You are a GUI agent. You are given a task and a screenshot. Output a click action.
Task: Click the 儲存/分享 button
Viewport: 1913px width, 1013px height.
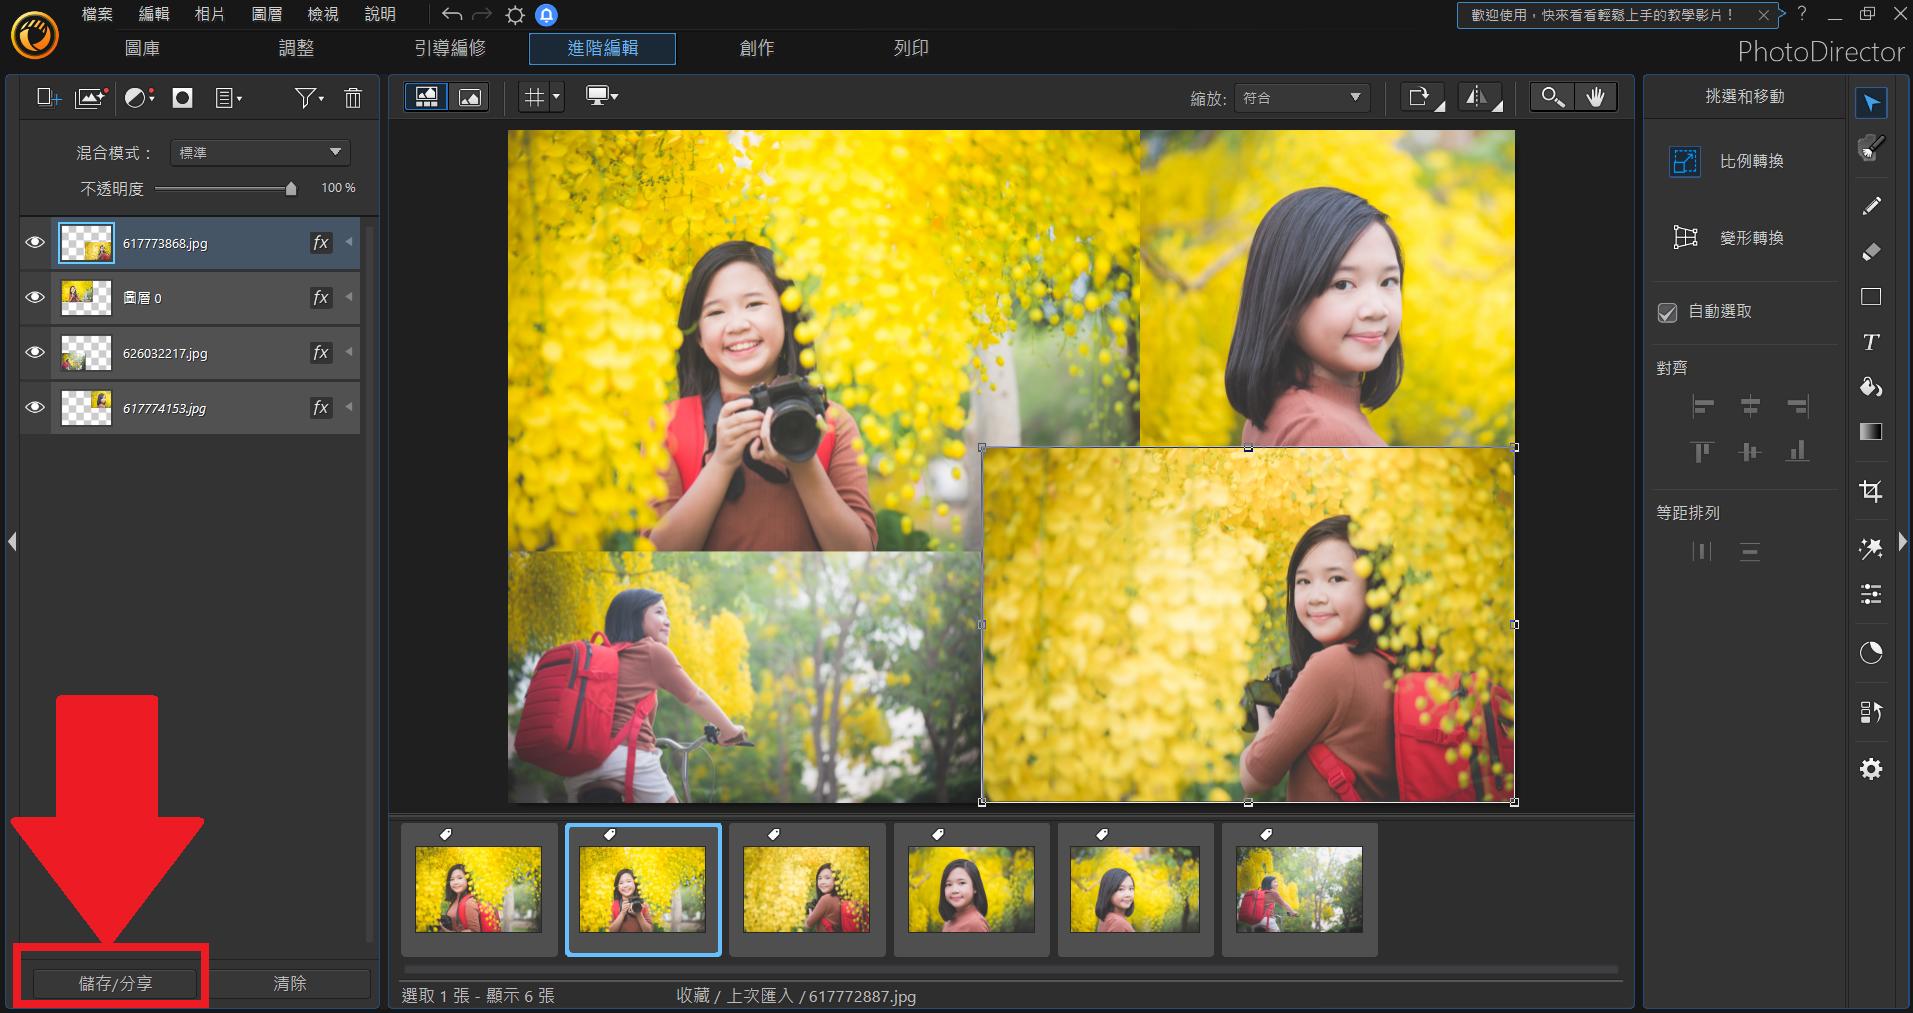click(x=116, y=983)
